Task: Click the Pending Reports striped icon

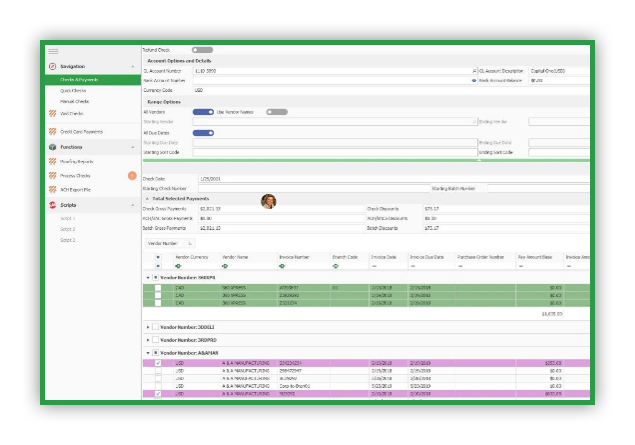Action: [53, 162]
